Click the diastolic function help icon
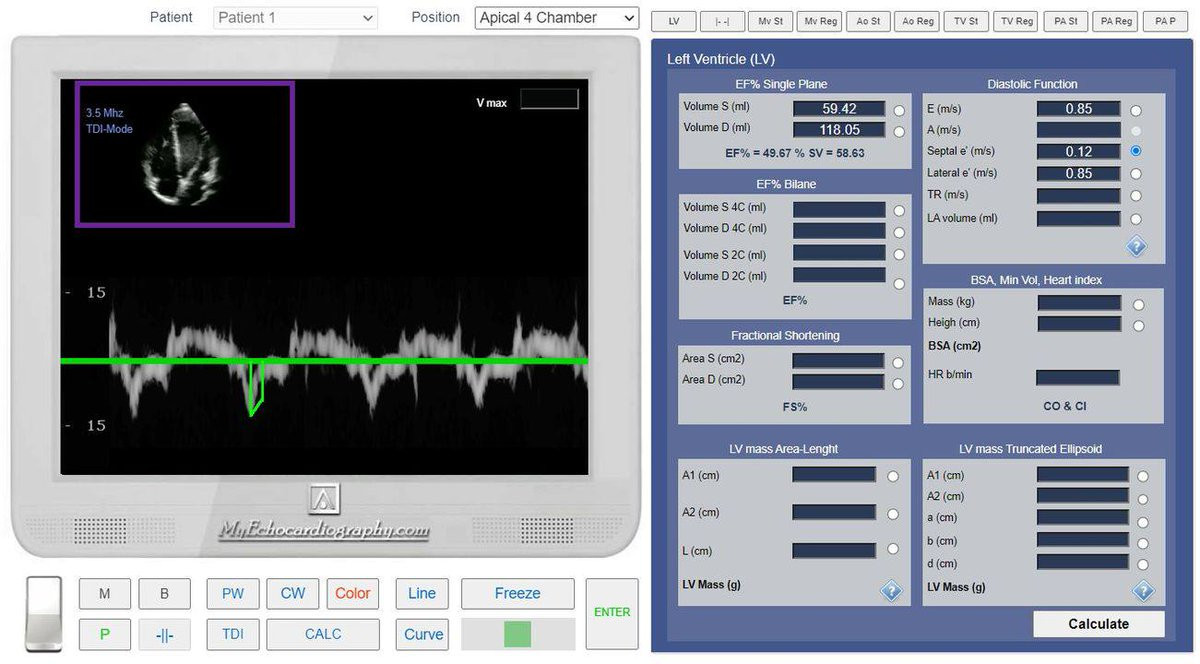1200x664 pixels. (1136, 247)
